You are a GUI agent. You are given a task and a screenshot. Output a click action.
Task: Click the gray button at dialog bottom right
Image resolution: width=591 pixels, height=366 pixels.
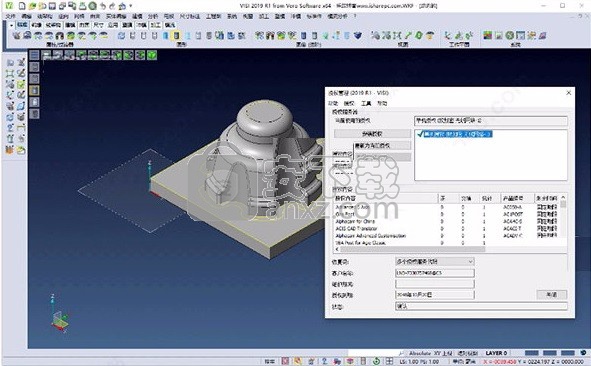[x=551, y=294]
